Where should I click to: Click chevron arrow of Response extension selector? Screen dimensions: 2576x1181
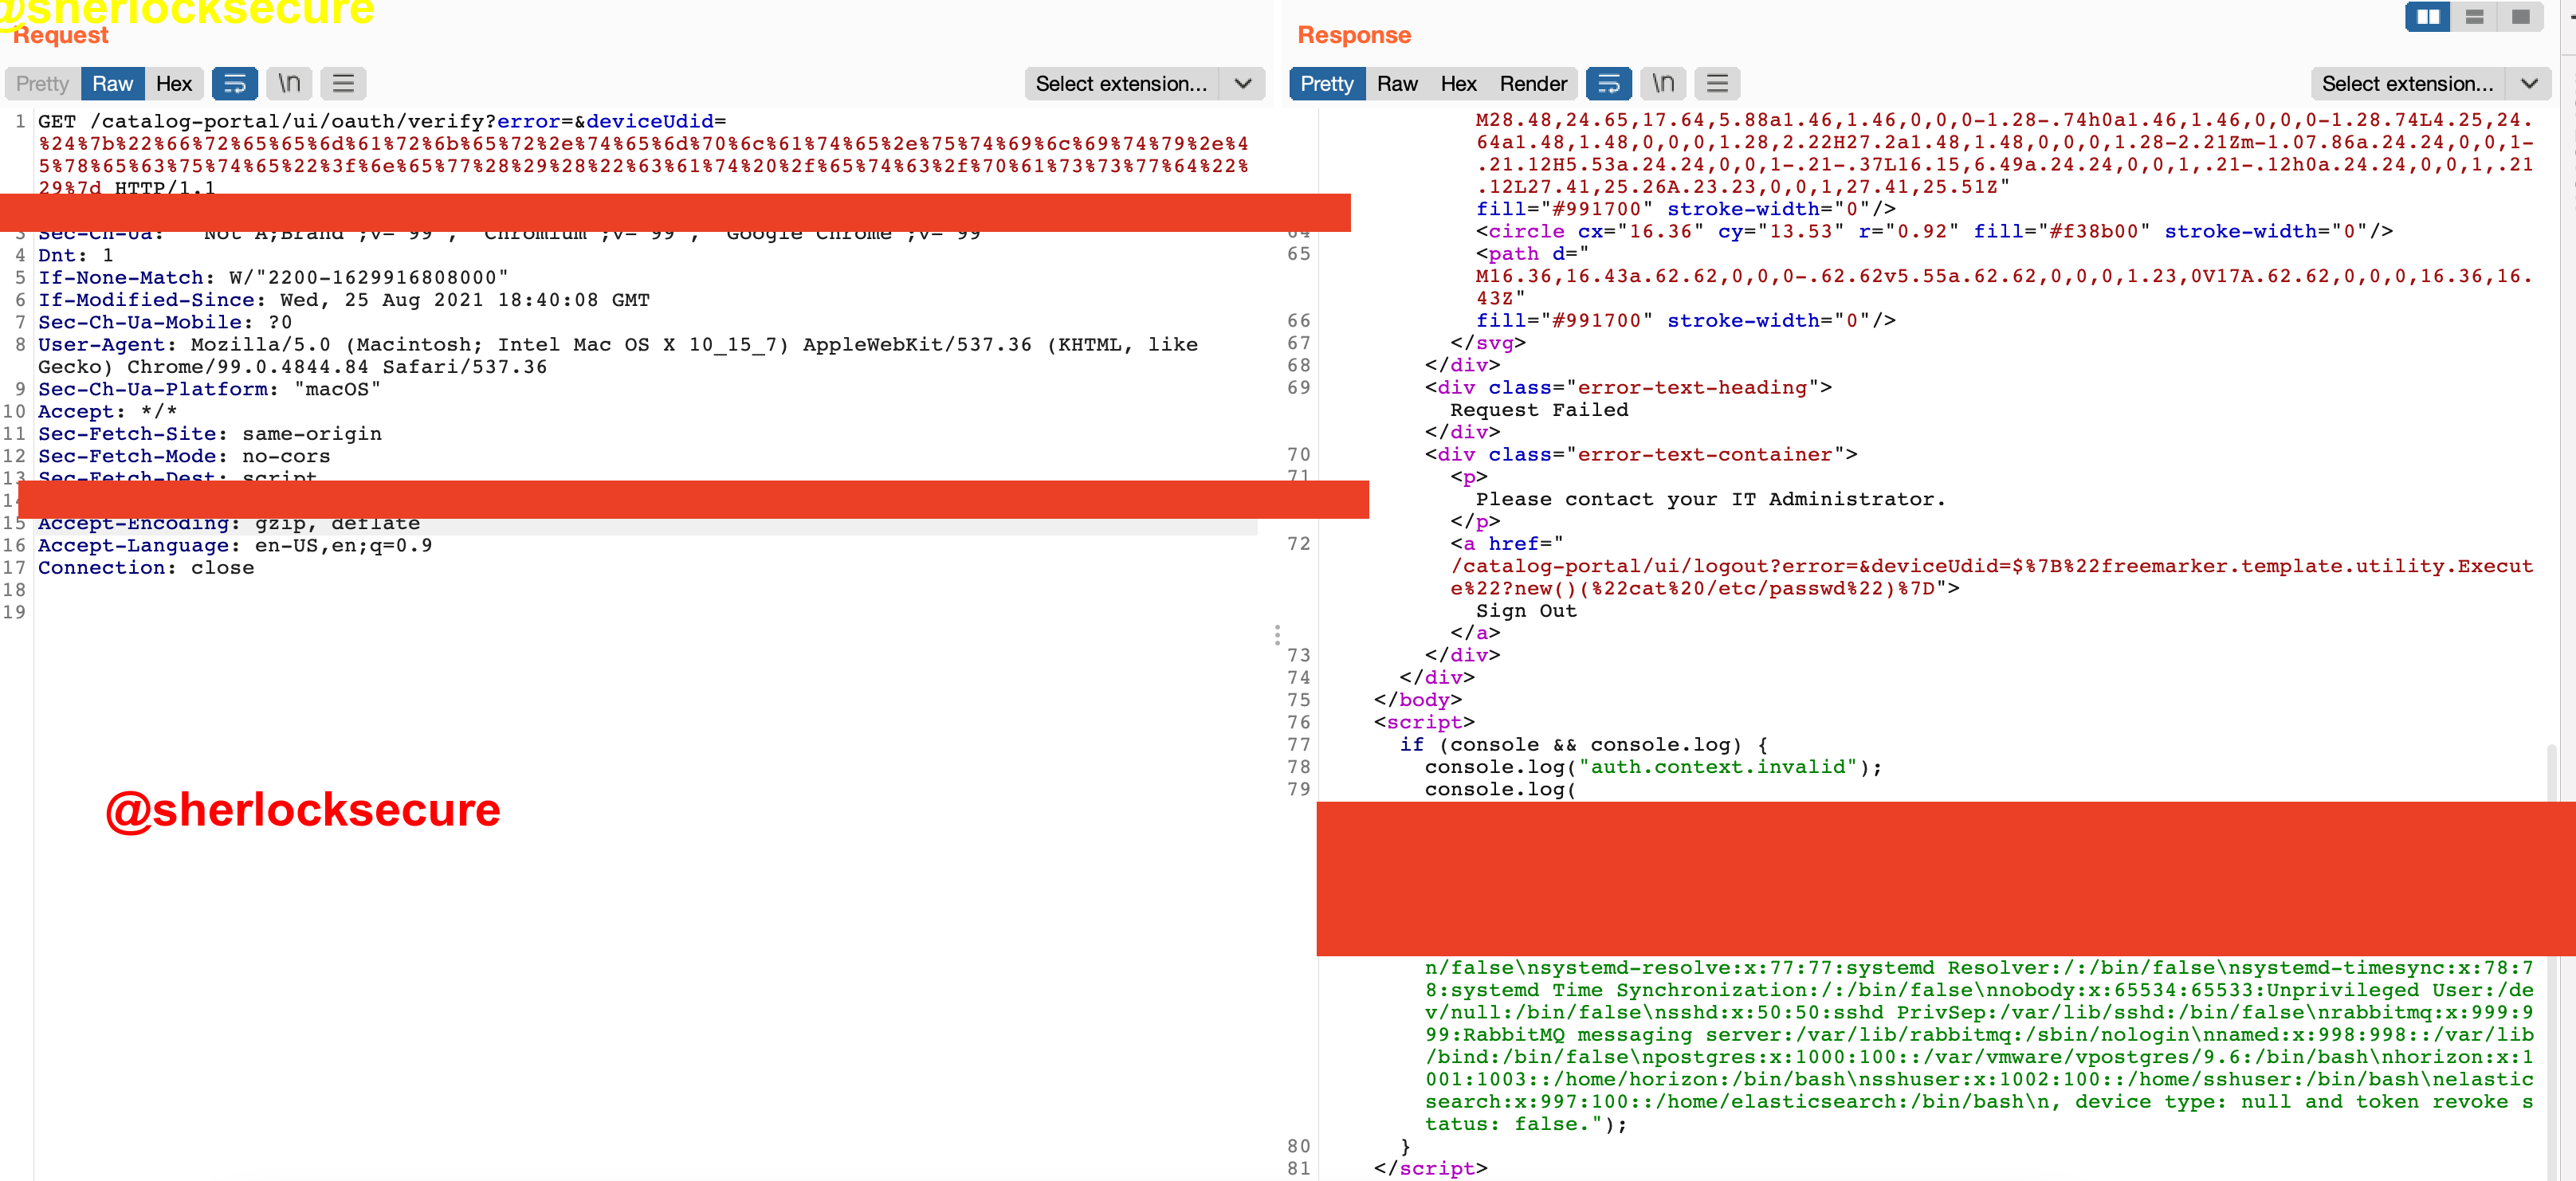pos(2529,84)
